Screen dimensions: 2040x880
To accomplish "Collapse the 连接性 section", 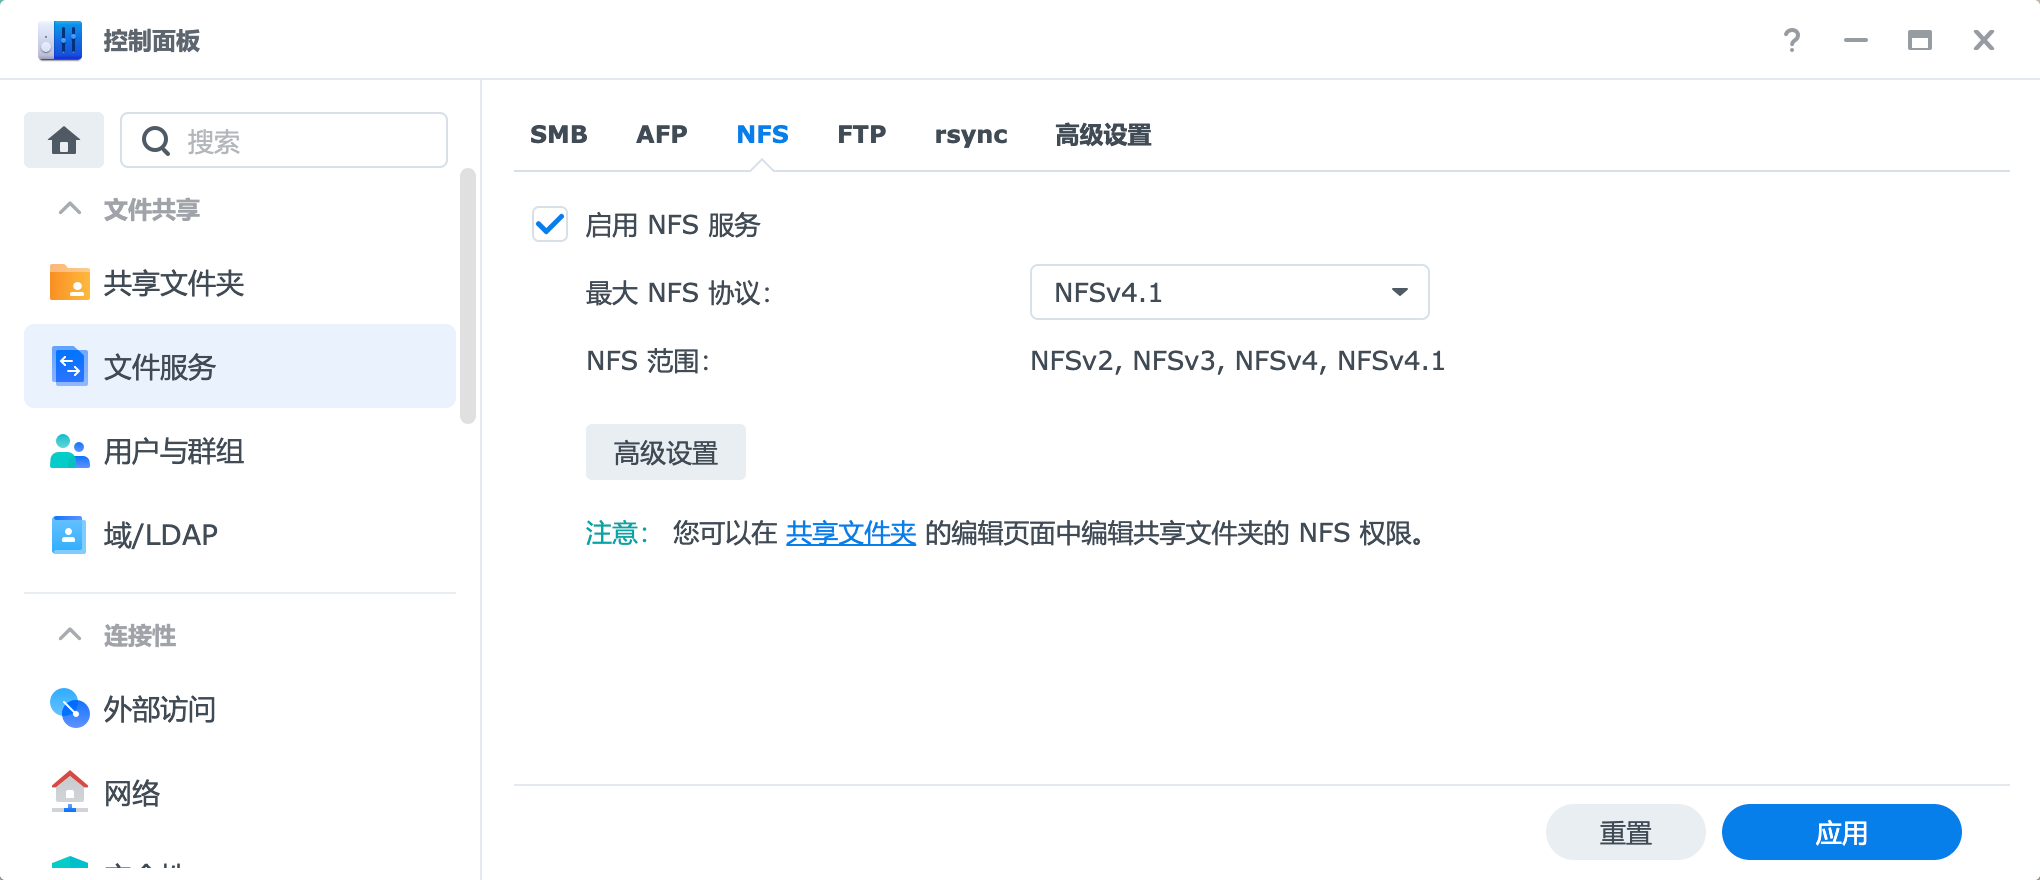I will click(70, 635).
